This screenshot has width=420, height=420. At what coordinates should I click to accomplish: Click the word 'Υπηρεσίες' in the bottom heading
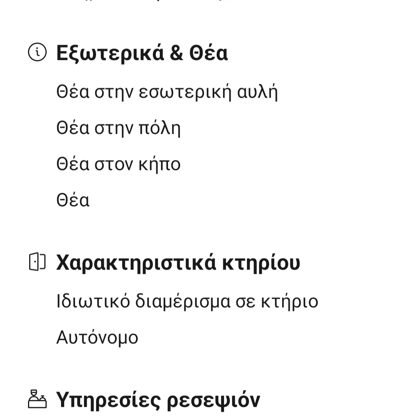108,400
